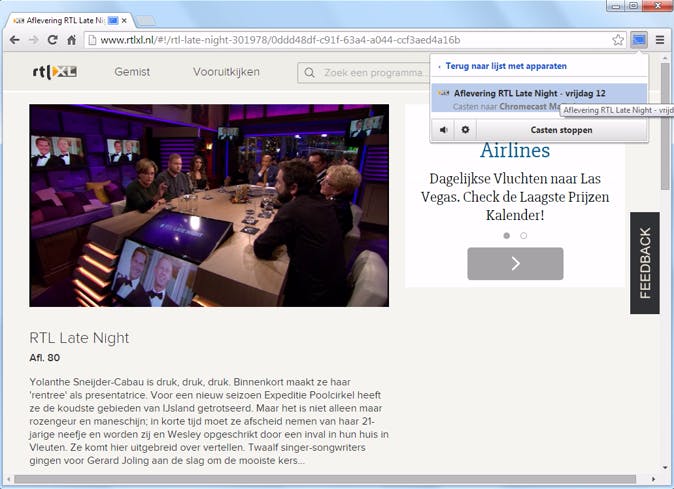This screenshot has width=674, height=489.
Task: Click the horizontal scrollbar thumb
Action: coord(325,479)
